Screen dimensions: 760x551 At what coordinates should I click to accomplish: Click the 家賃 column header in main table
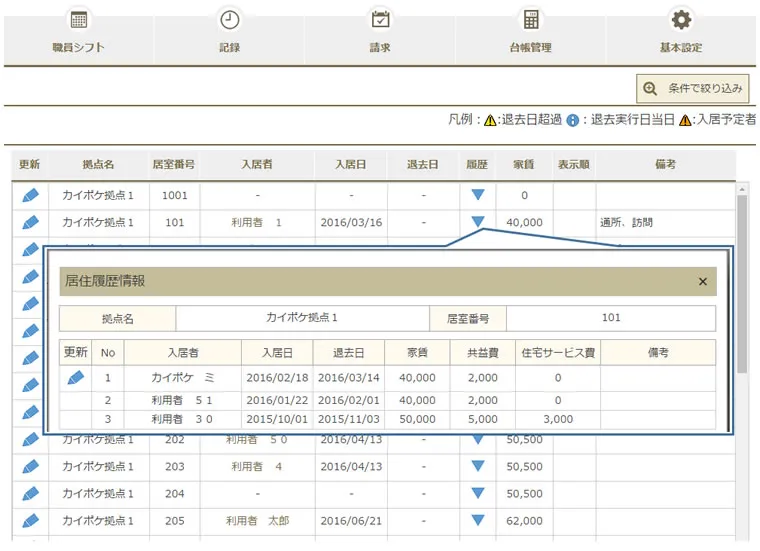(524, 164)
